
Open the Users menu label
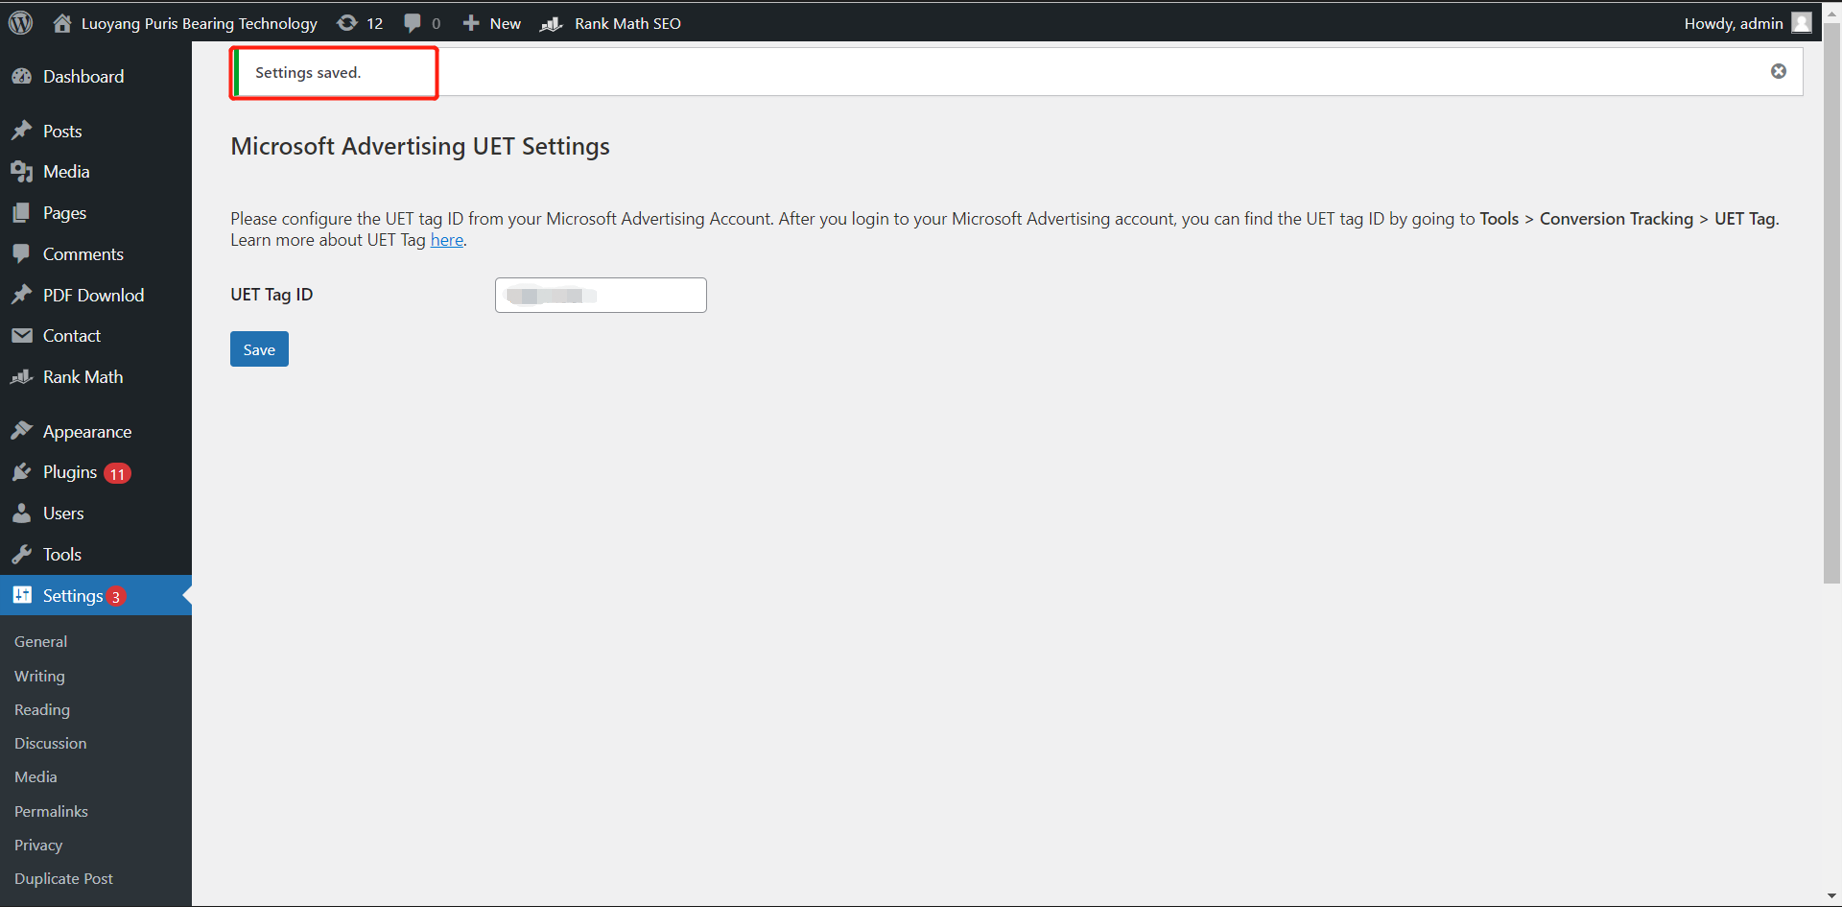click(x=63, y=513)
